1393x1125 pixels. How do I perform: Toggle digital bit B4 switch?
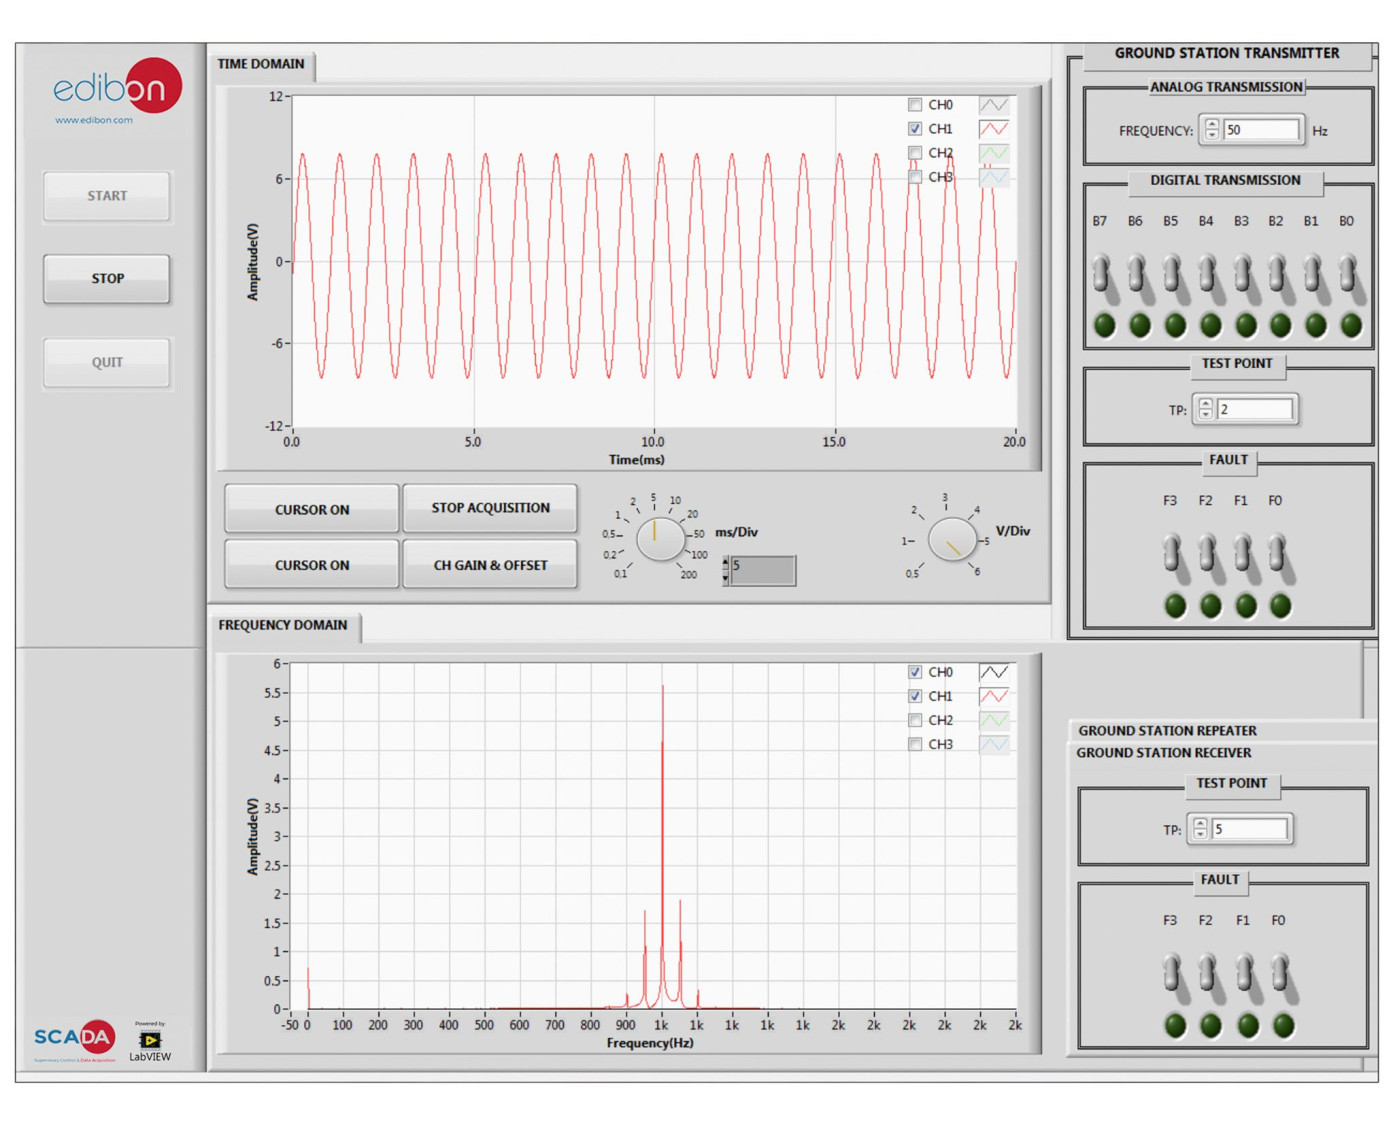(x=1208, y=274)
